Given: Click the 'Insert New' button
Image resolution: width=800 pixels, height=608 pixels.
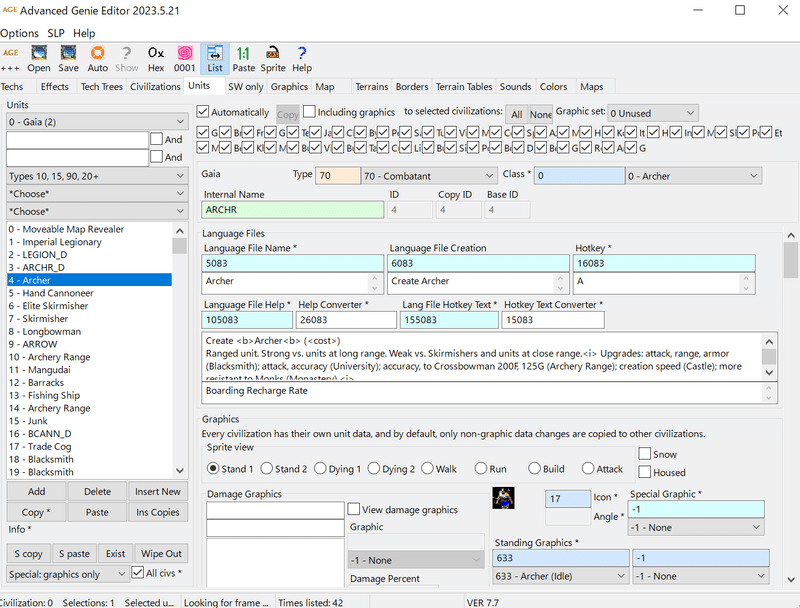Looking at the screenshot, I should (x=157, y=491).
